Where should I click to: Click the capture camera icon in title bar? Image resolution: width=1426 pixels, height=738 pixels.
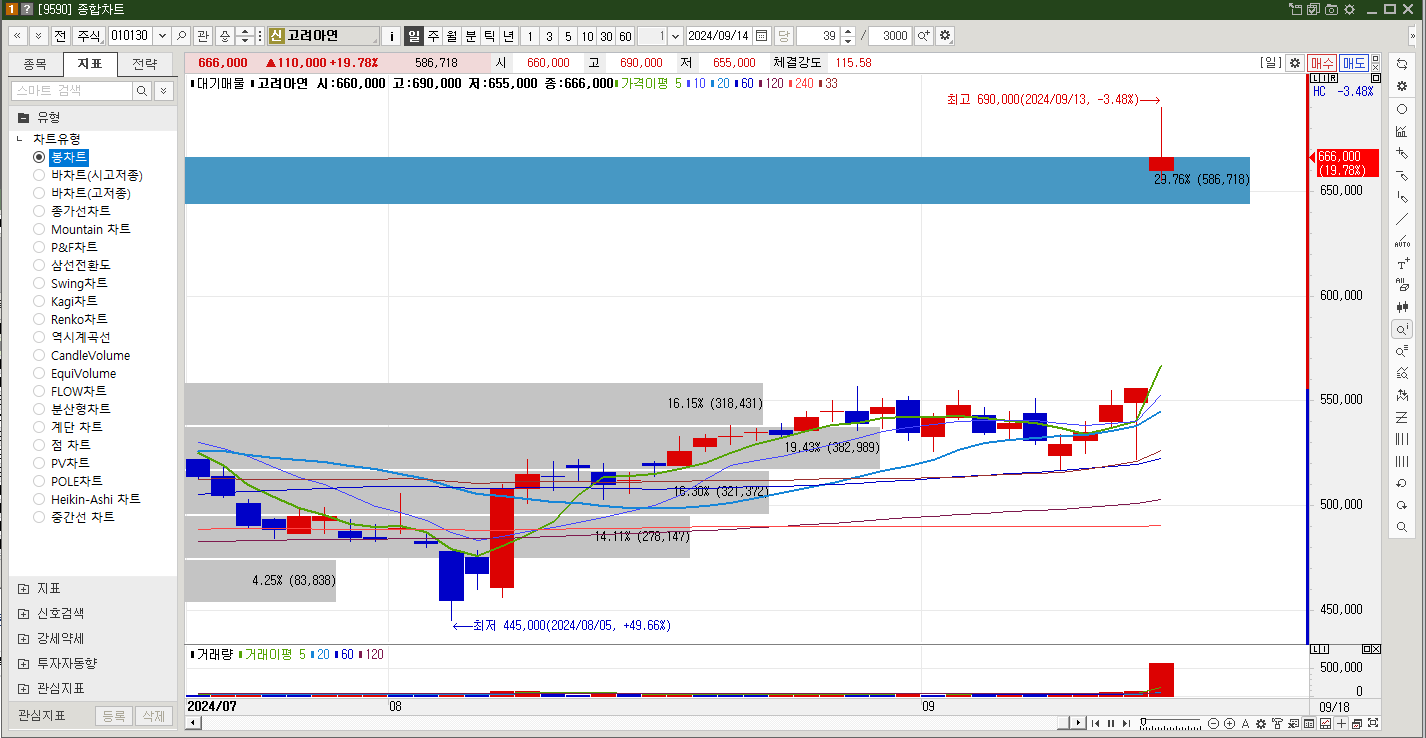click(x=1331, y=9)
